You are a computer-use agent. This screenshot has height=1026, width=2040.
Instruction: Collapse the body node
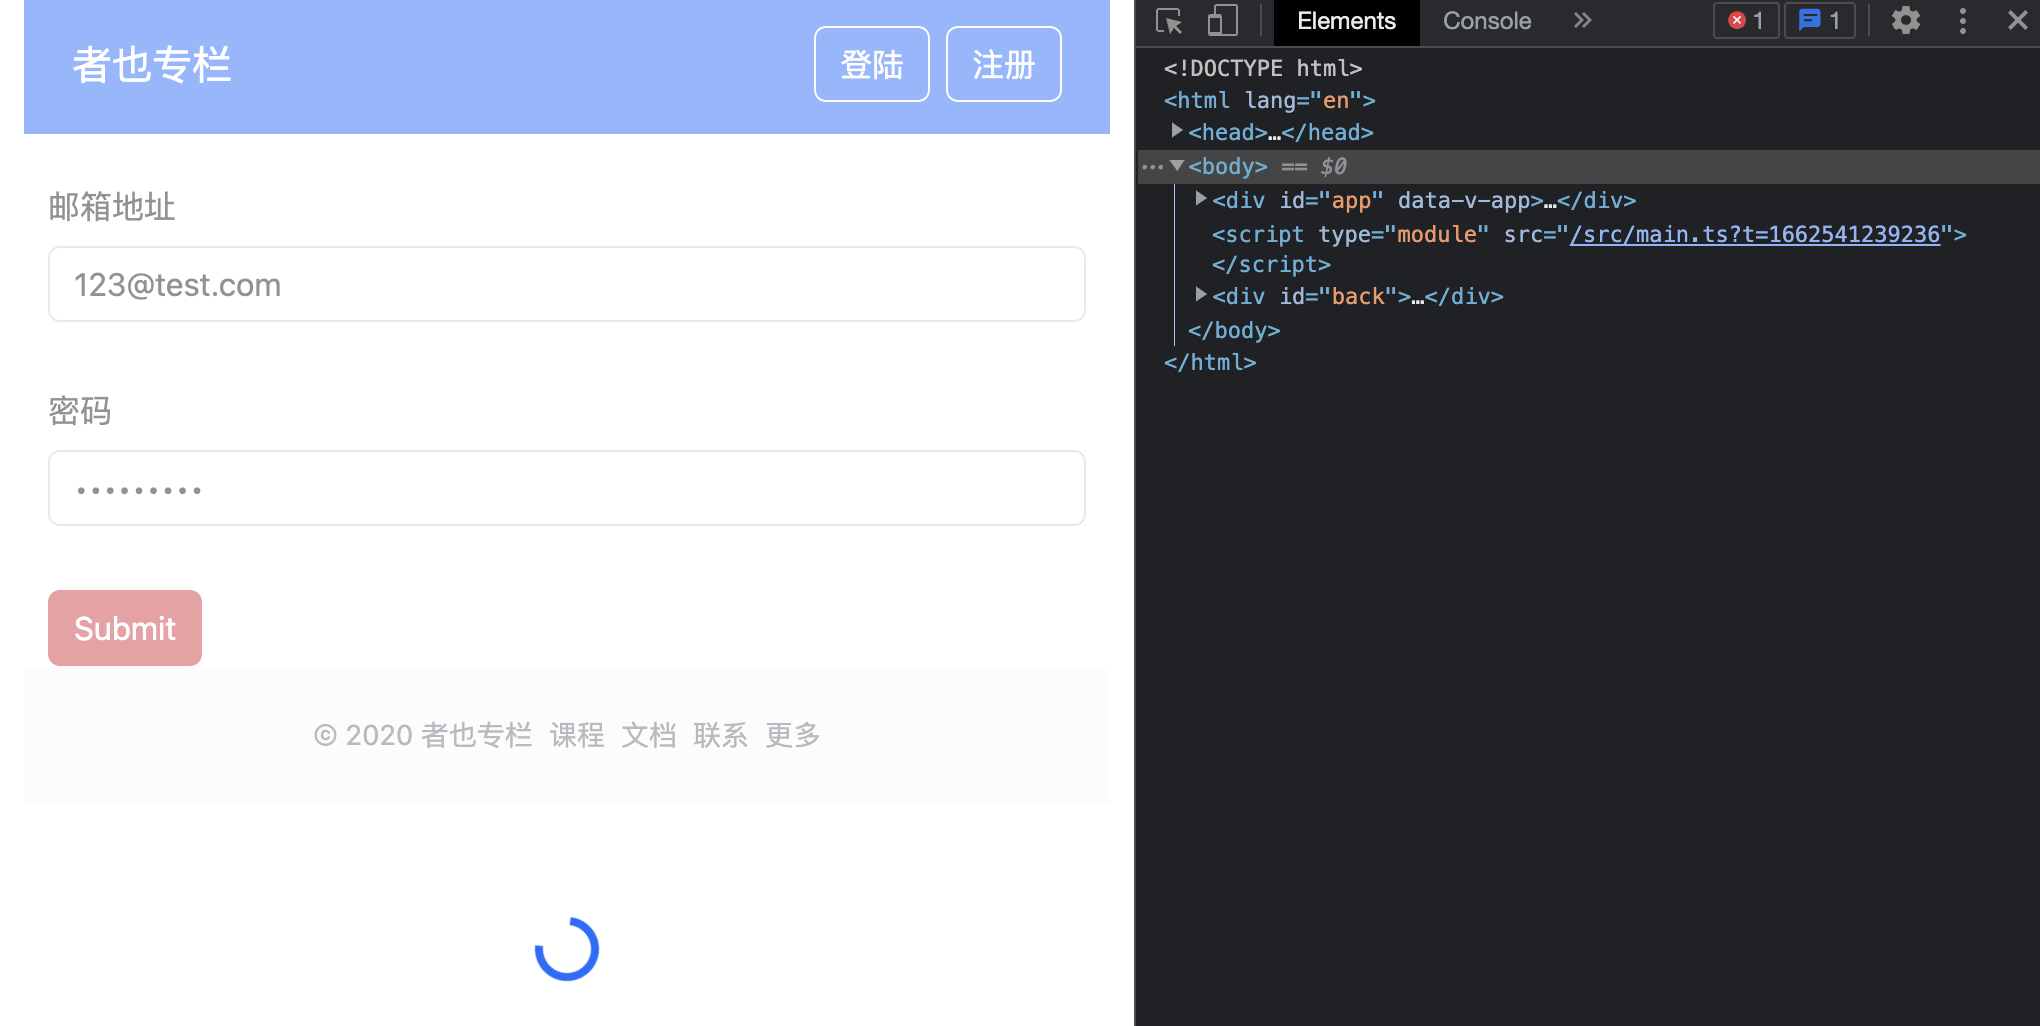tap(1177, 165)
